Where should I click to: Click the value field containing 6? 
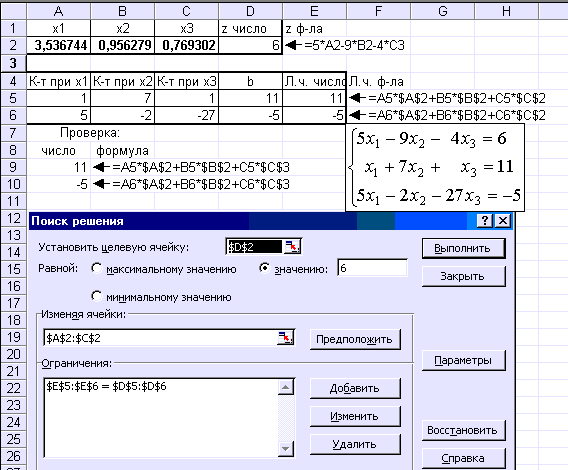[x=372, y=268]
